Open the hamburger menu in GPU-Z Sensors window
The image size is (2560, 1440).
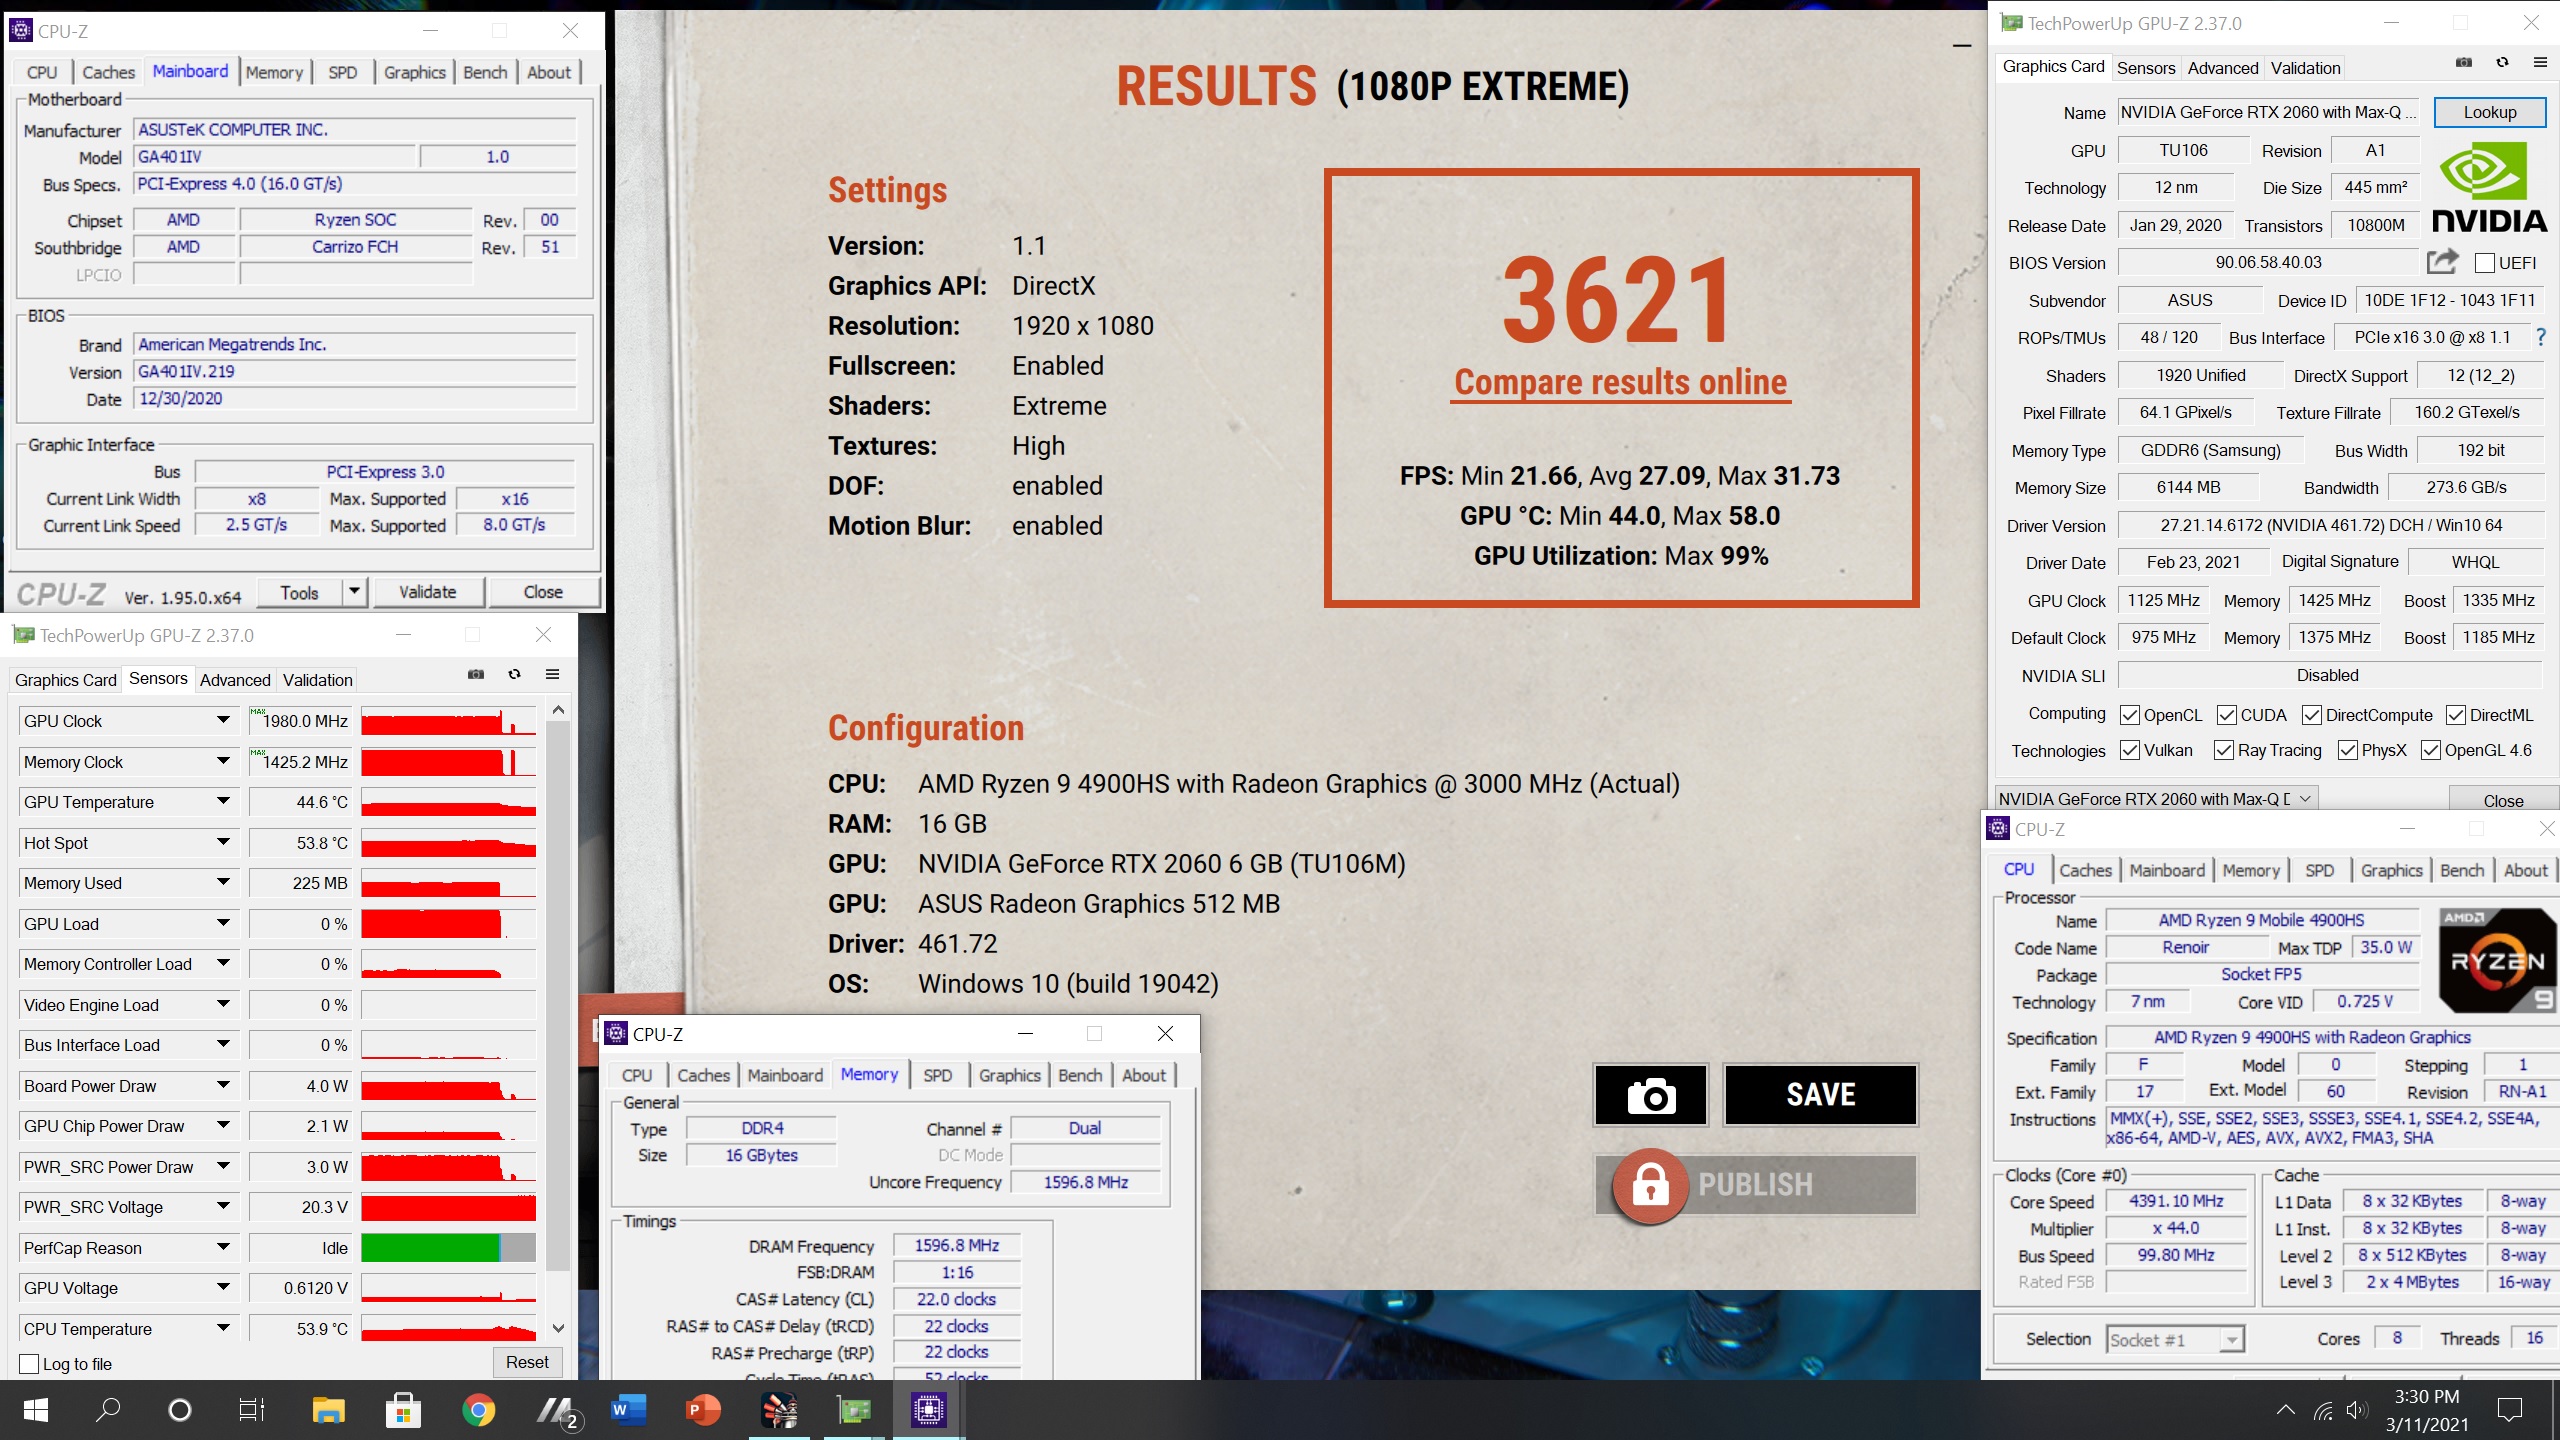click(x=552, y=674)
